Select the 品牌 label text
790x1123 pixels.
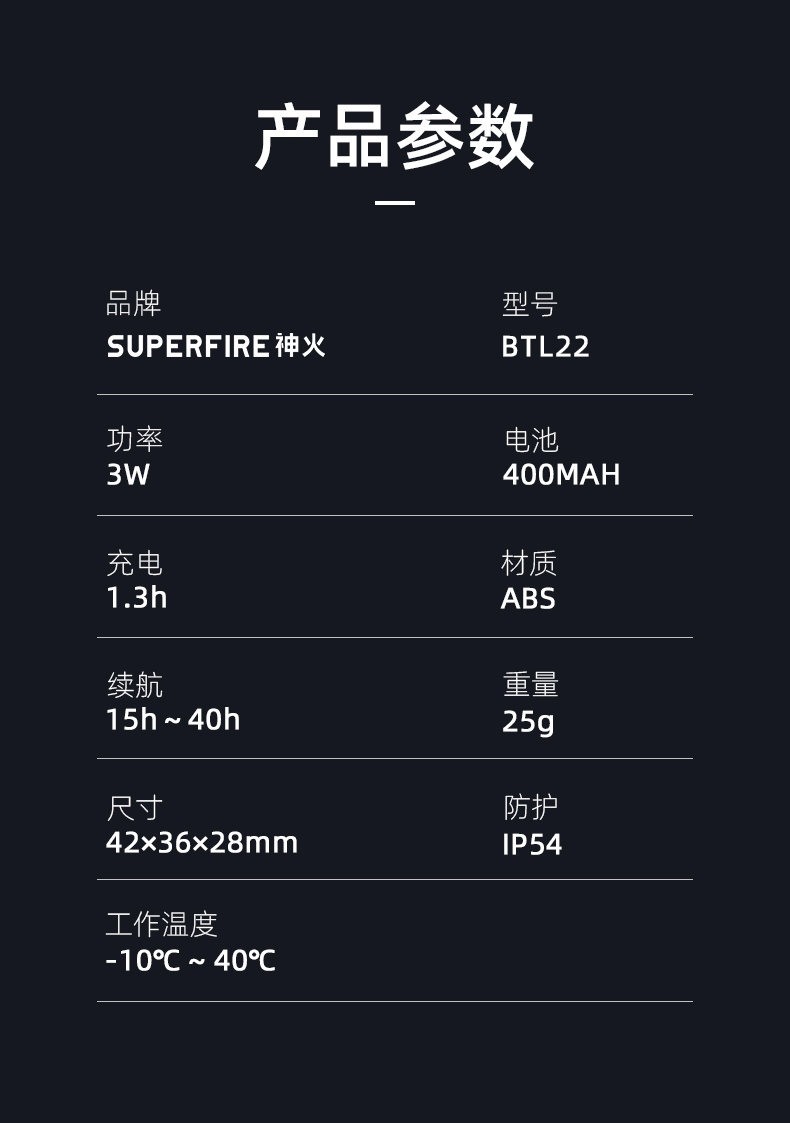tap(133, 303)
